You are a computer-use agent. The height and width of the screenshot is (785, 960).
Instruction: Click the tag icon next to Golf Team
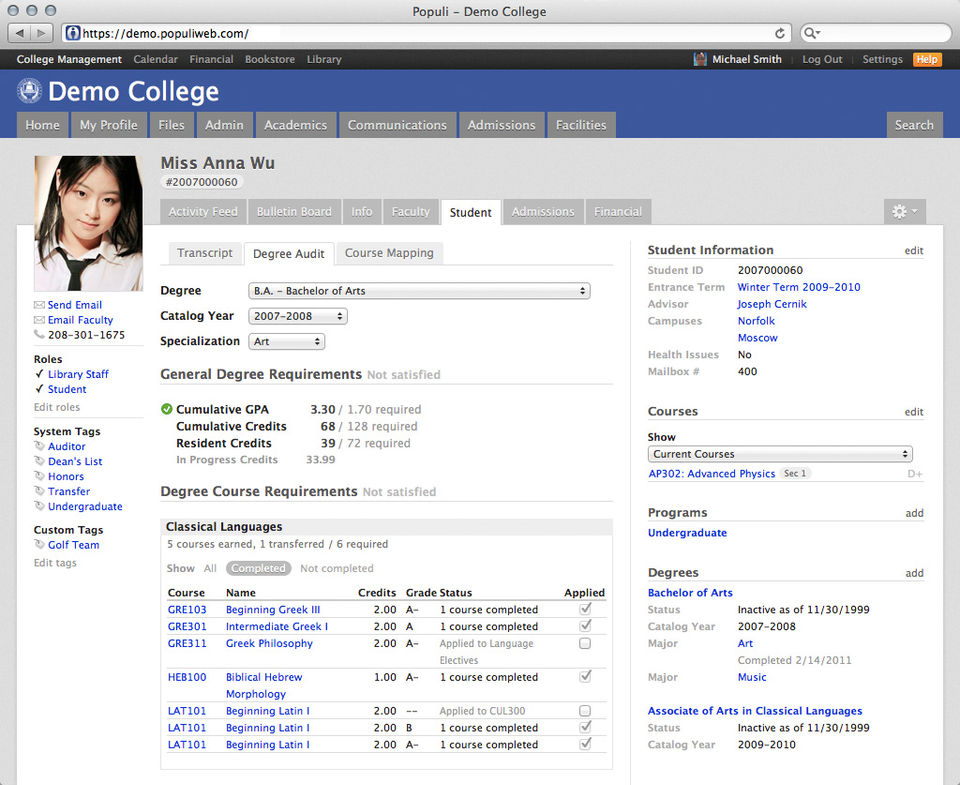[39, 545]
